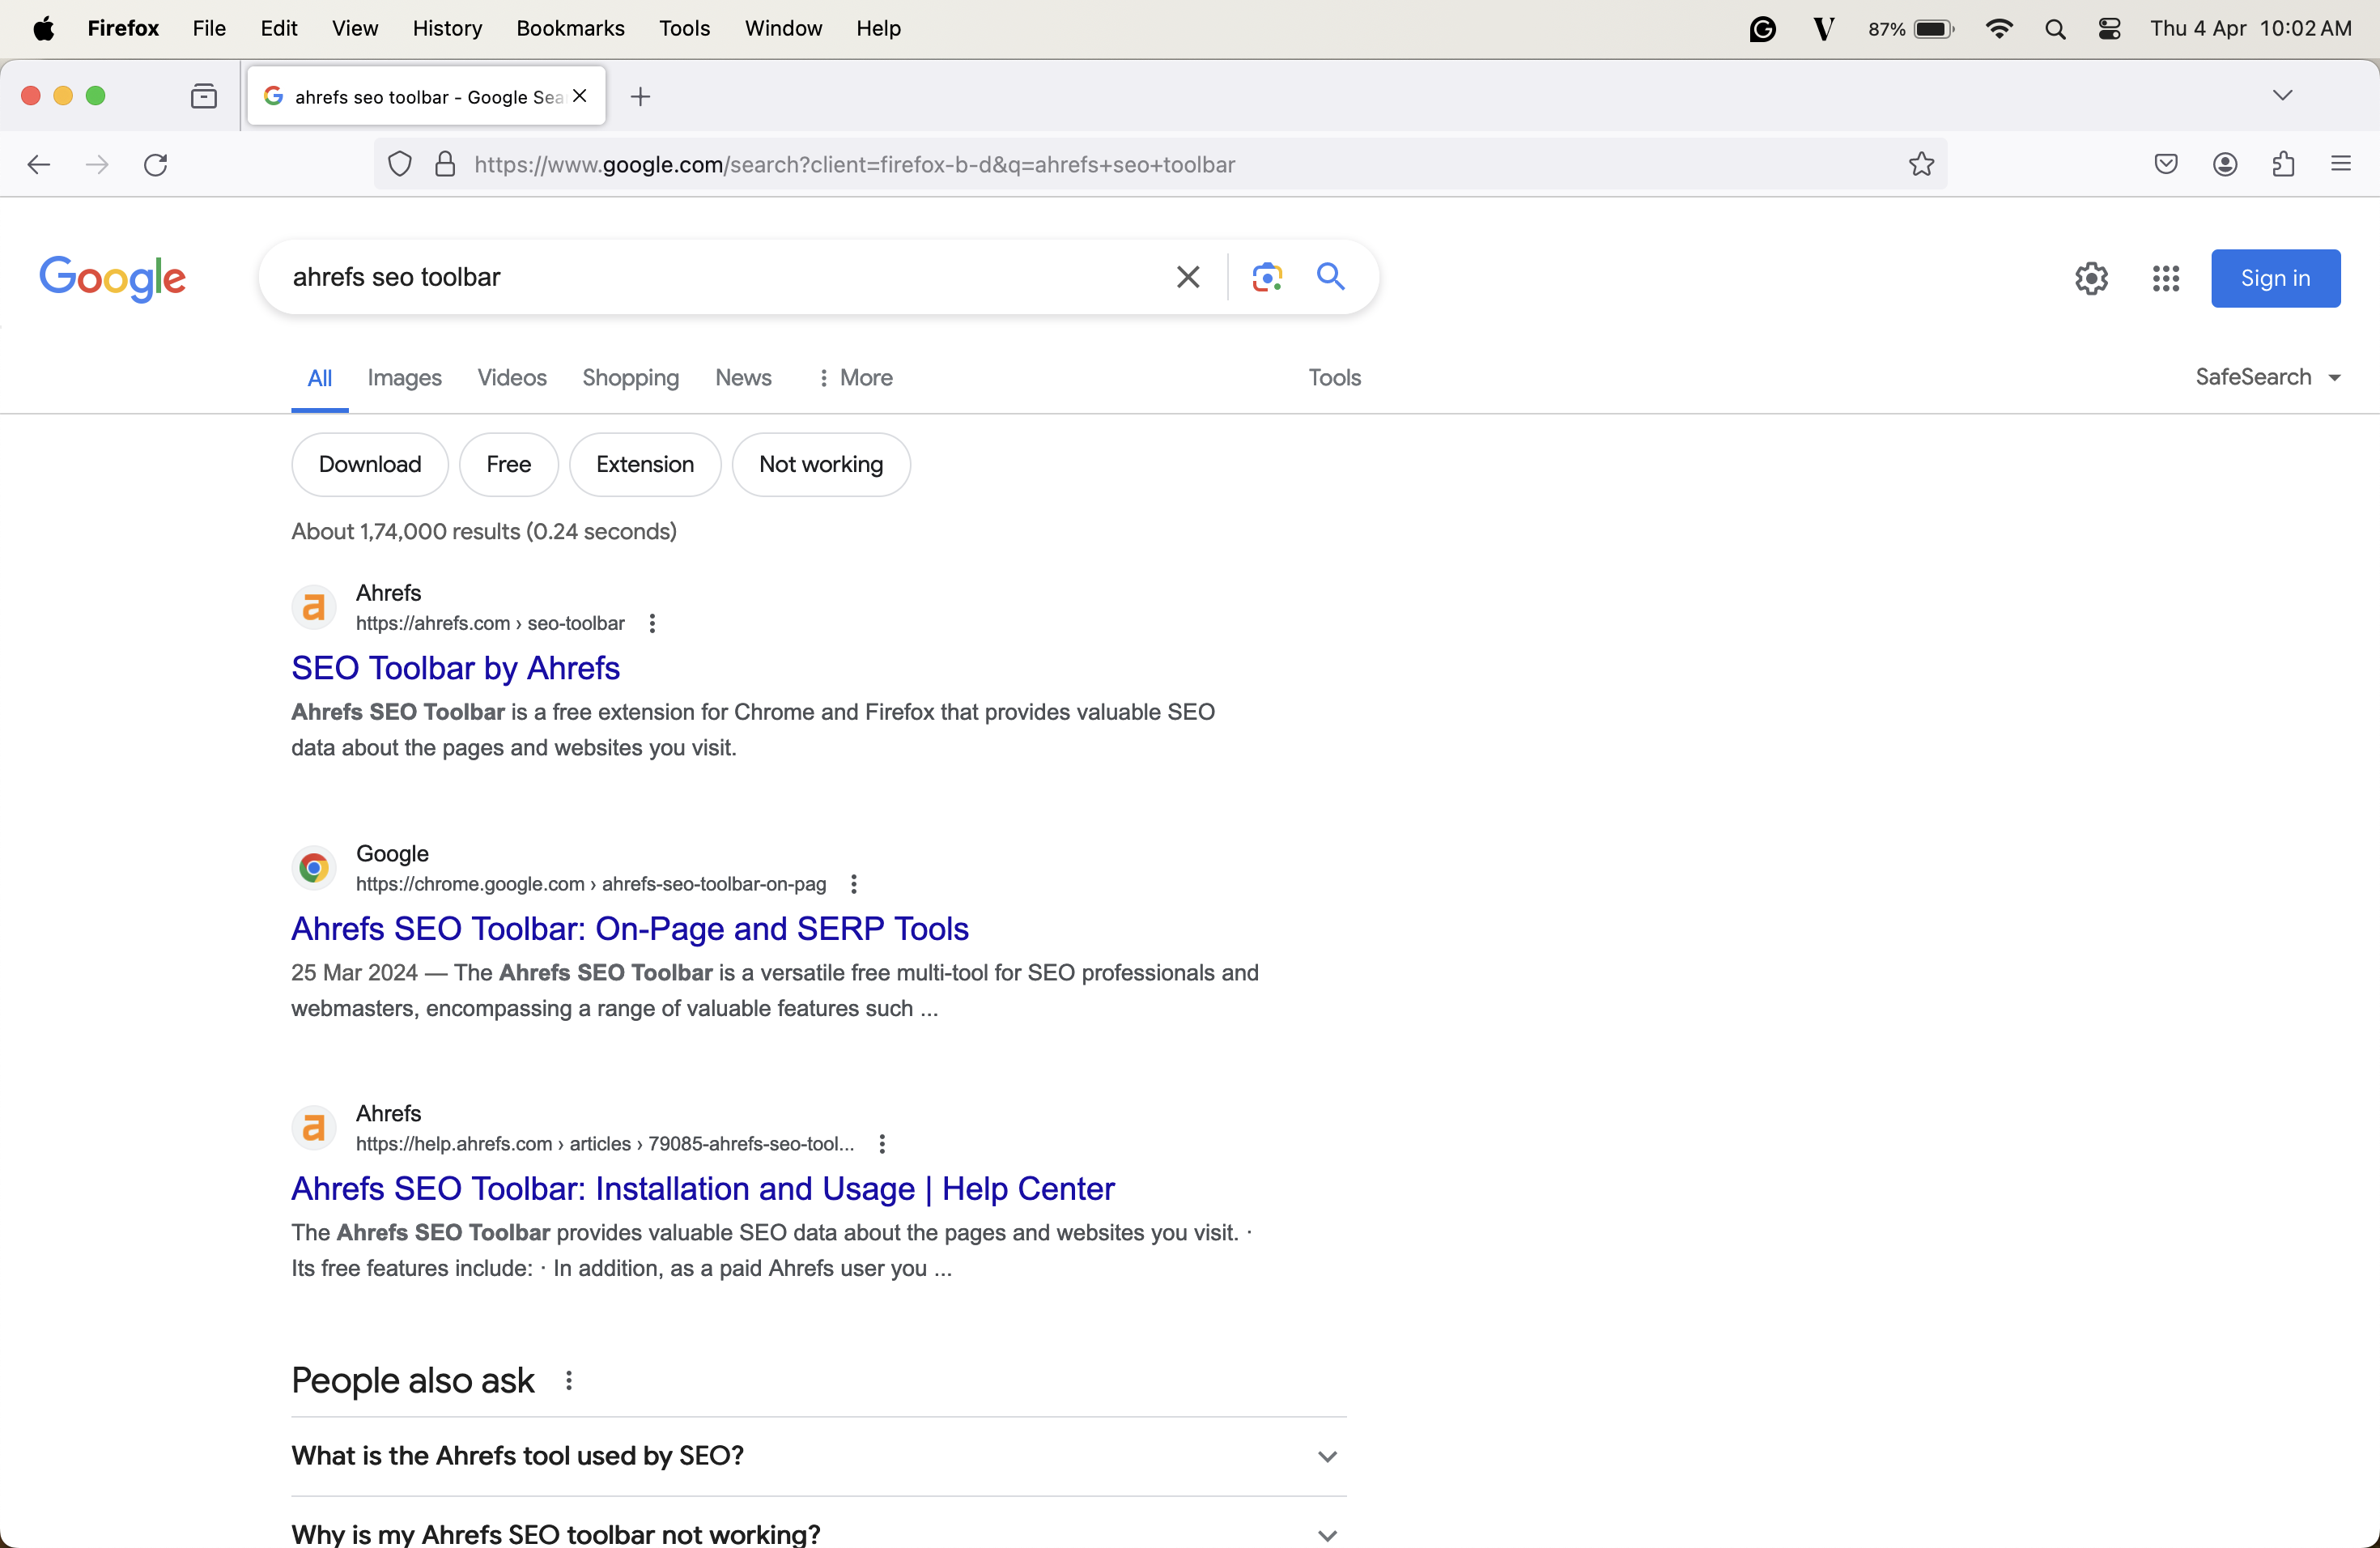
Task: Open Firefox extensions puzzle icon
Action: click(x=2283, y=164)
